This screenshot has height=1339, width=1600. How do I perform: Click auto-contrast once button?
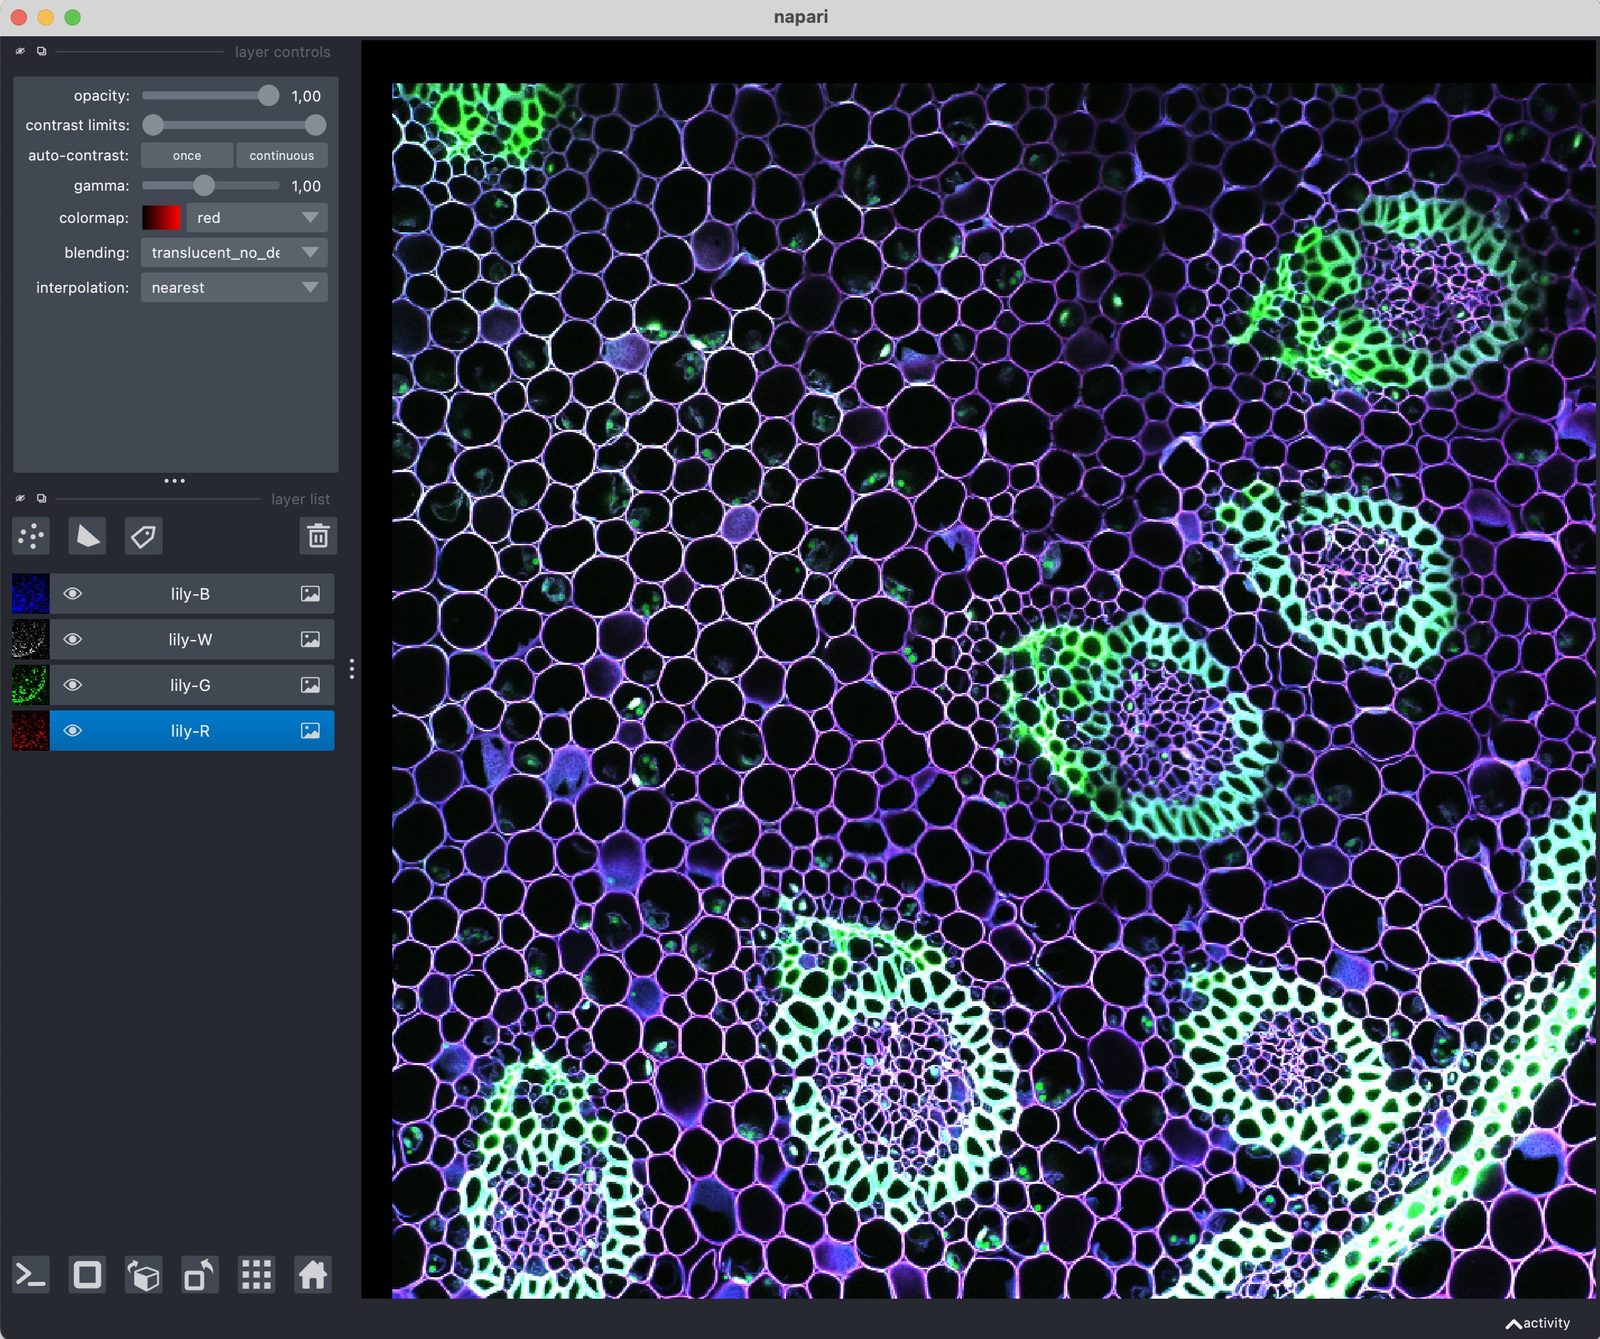[x=187, y=155]
